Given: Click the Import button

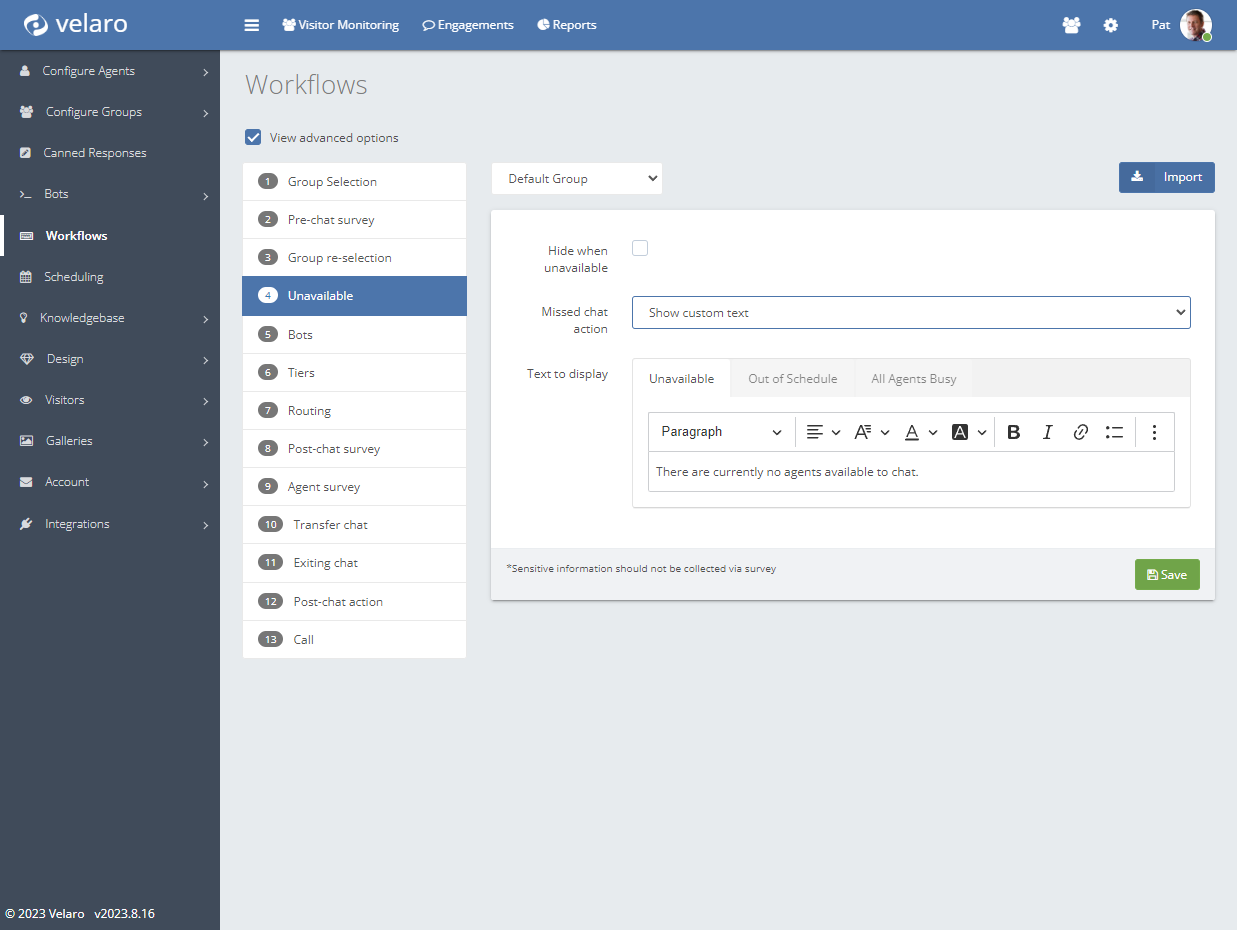Looking at the screenshot, I should tap(1166, 177).
